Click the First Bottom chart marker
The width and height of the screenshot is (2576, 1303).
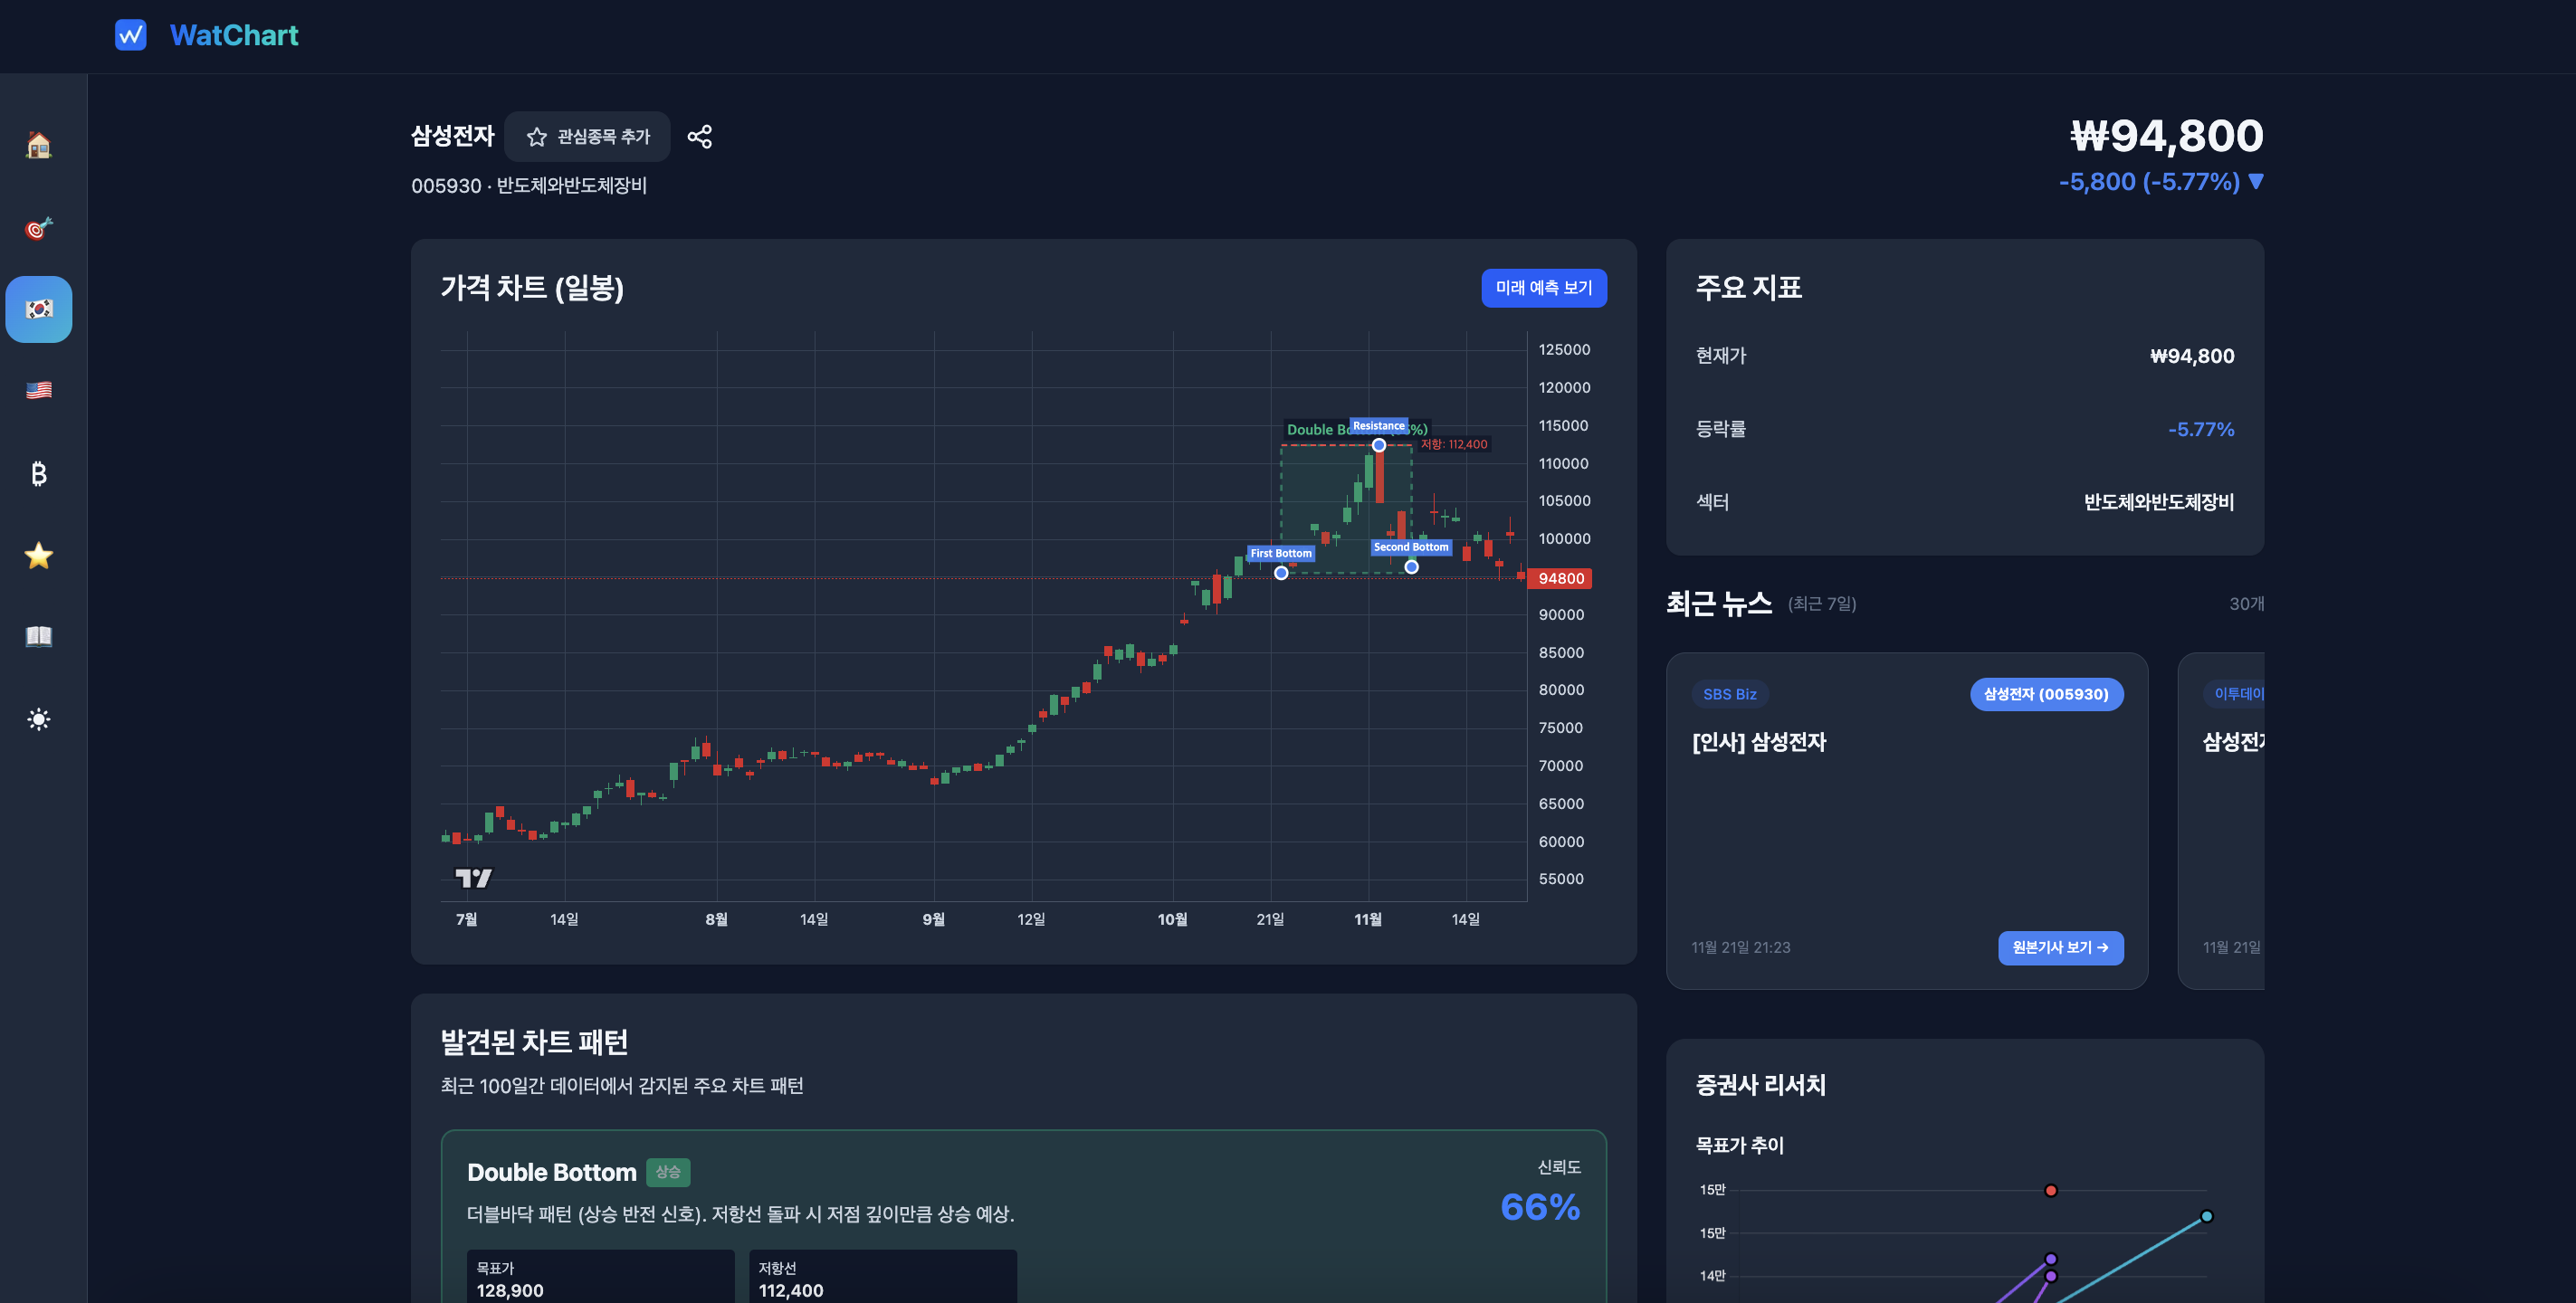(x=1280, y=572)
